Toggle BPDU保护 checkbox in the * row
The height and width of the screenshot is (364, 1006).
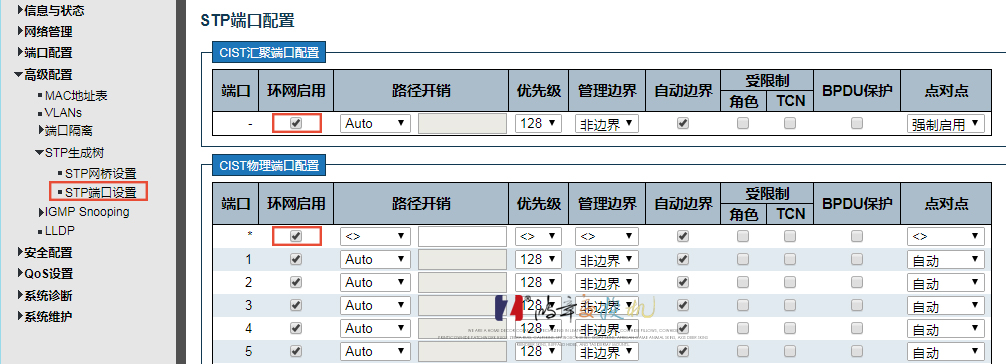857,236
